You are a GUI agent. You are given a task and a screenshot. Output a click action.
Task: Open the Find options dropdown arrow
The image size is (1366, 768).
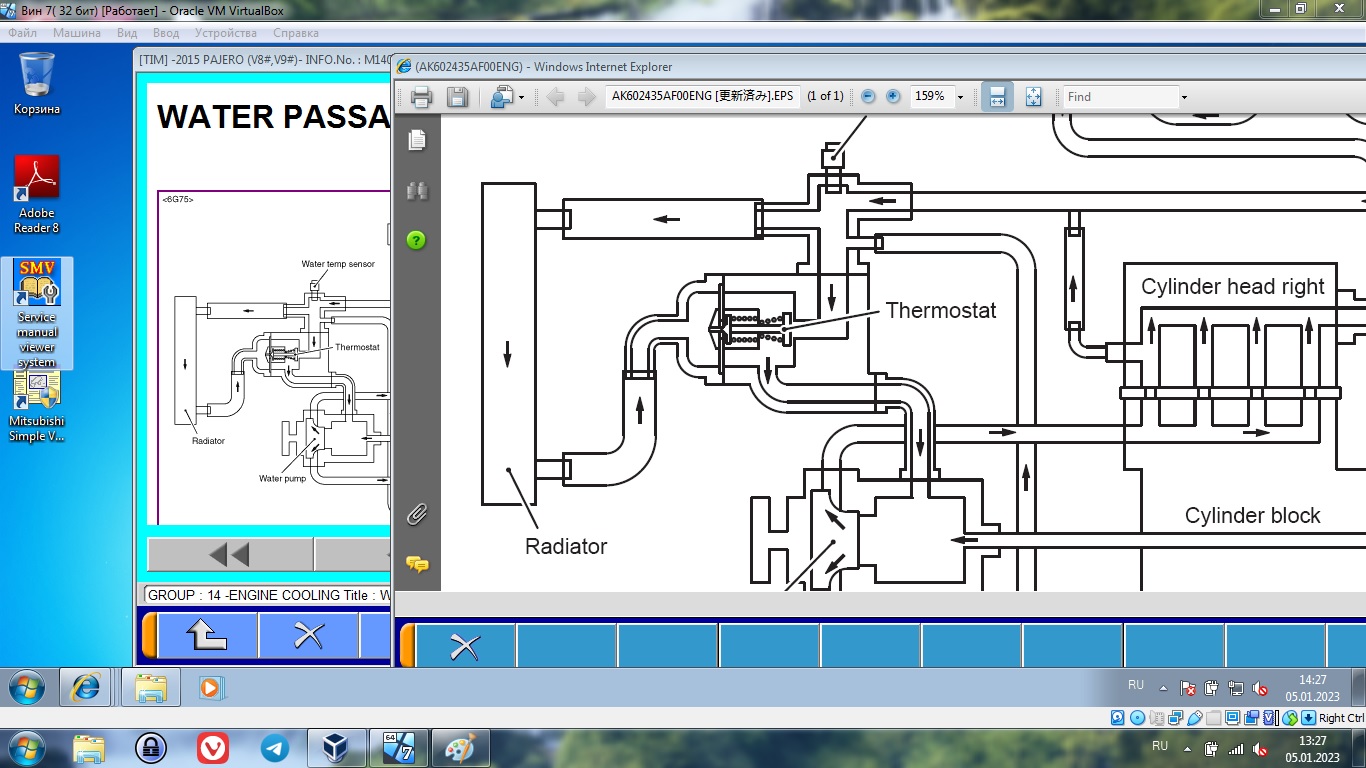[1184, 97]
